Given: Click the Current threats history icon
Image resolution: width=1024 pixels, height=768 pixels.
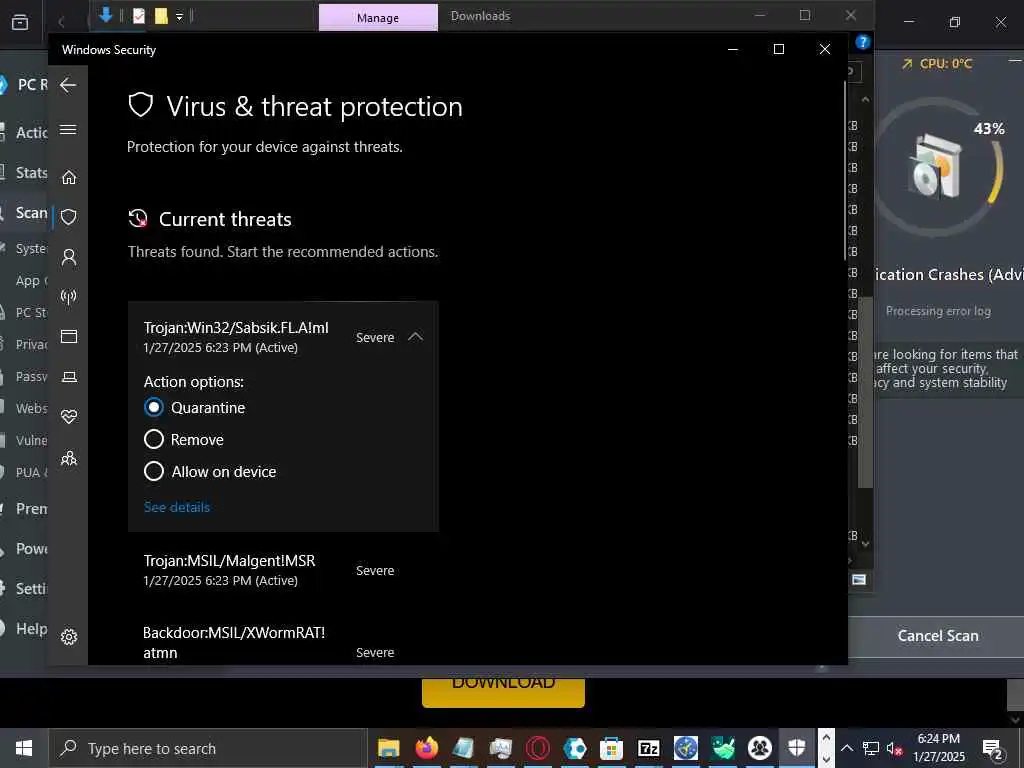Looking at the screenshot, I should click(x=138, y=219).
